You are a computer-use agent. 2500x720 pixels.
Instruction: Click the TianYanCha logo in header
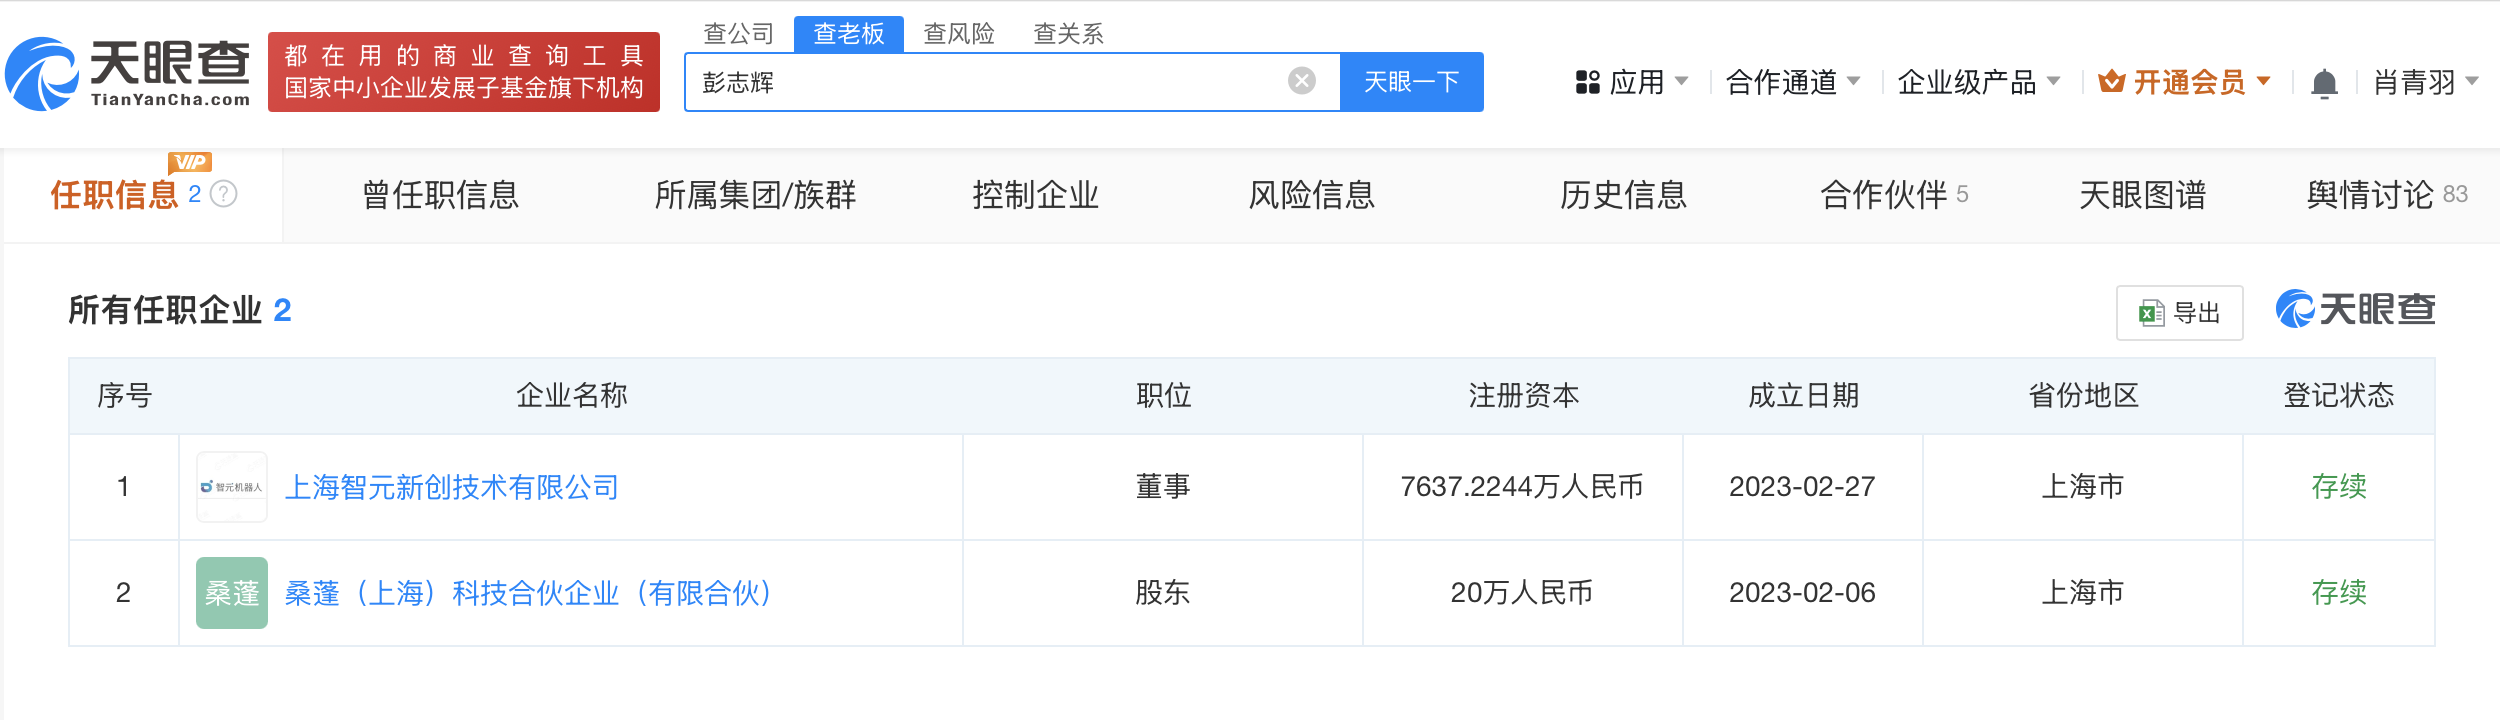[128, 73]
